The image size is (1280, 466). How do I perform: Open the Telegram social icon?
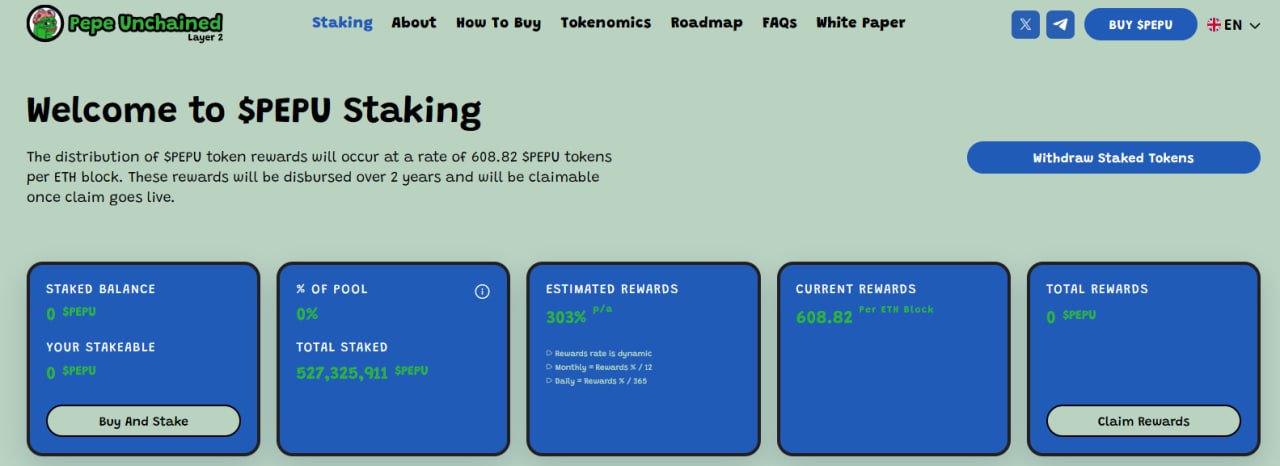coord(1060,24)
